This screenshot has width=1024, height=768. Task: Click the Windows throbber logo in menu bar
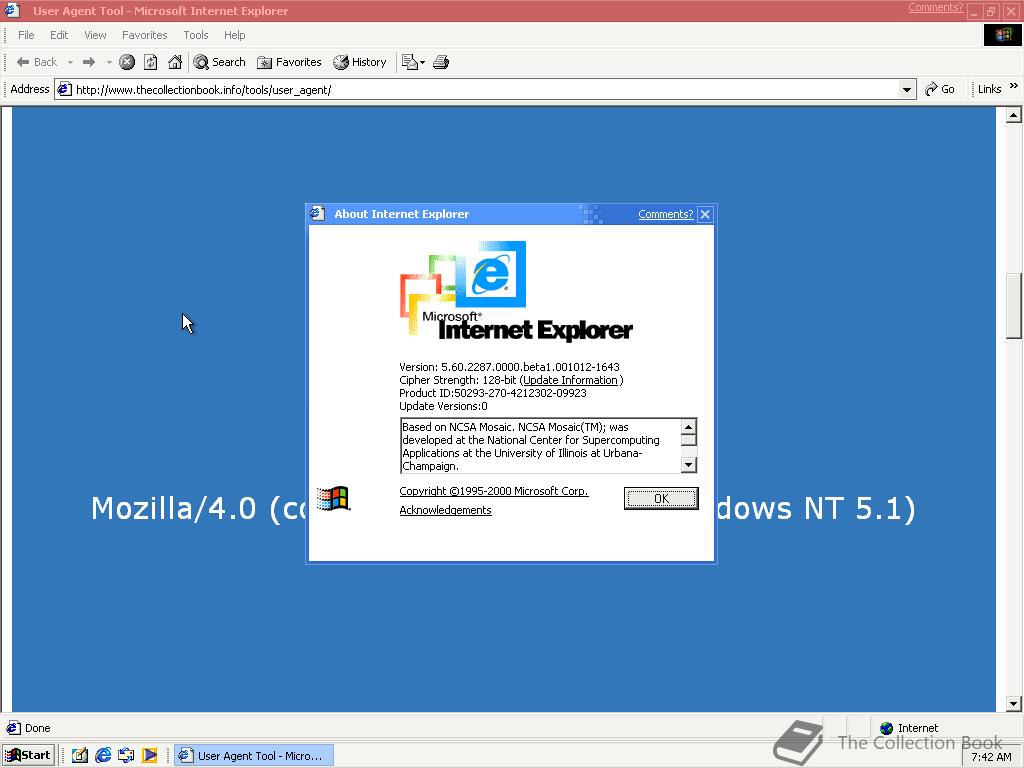click(1002, 35)
